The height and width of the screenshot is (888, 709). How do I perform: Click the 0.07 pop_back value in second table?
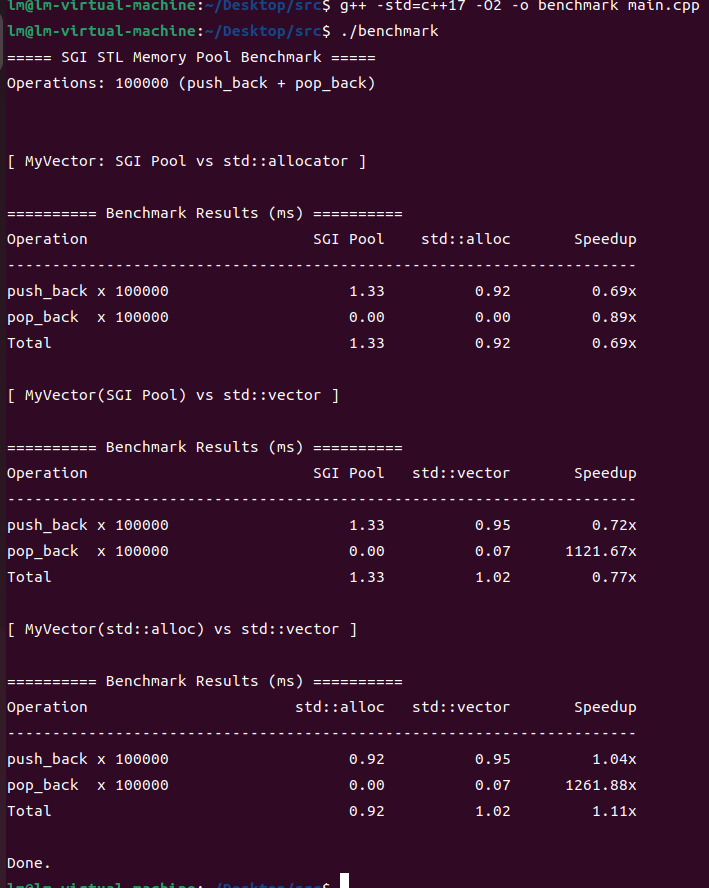click(x=493, y=551)
